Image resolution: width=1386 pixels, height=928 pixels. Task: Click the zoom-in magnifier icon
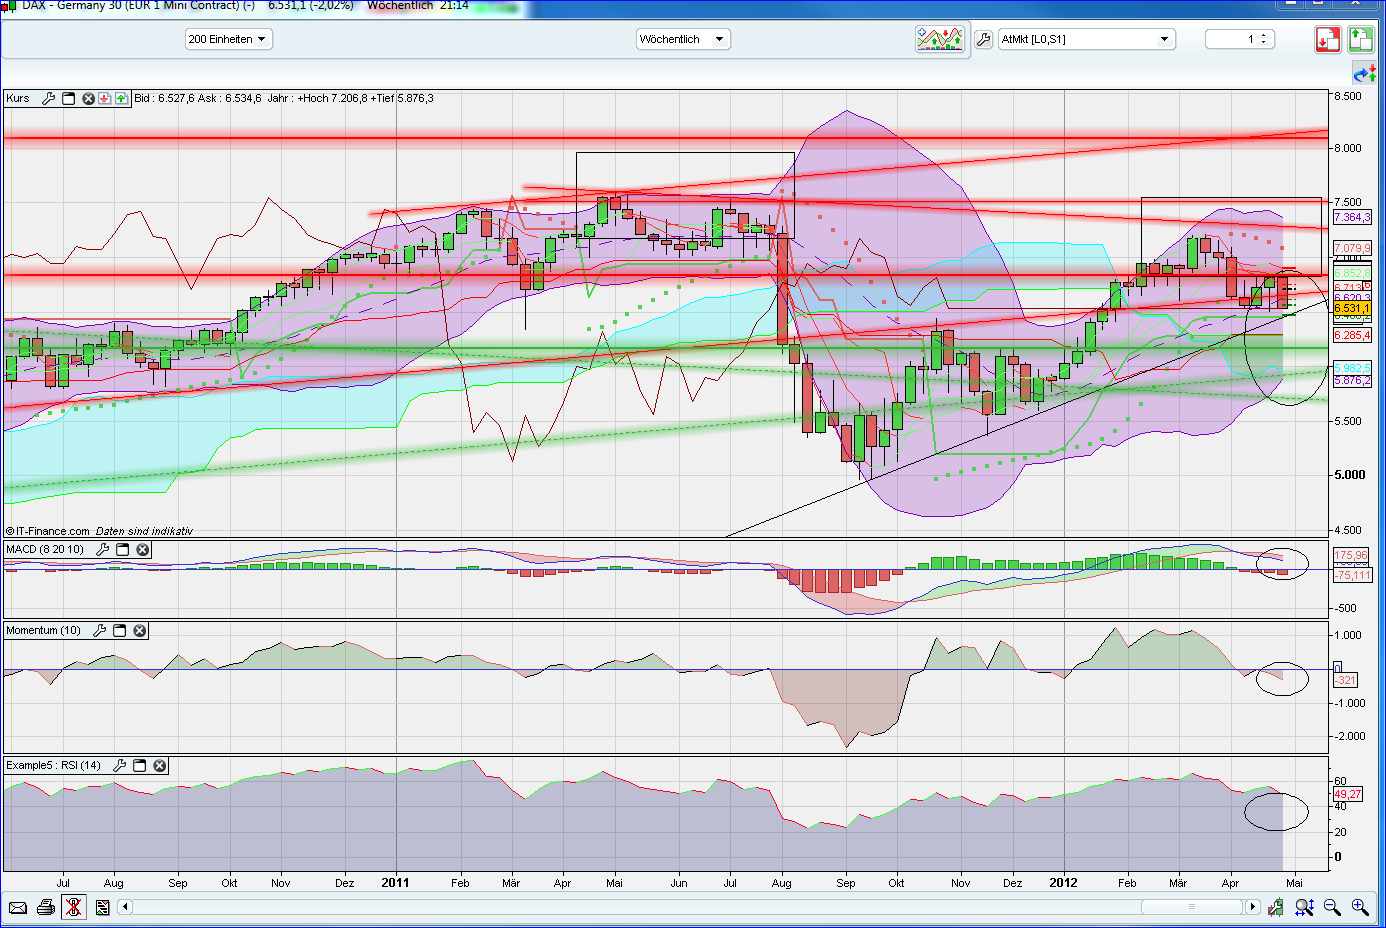click(1361, 907)
